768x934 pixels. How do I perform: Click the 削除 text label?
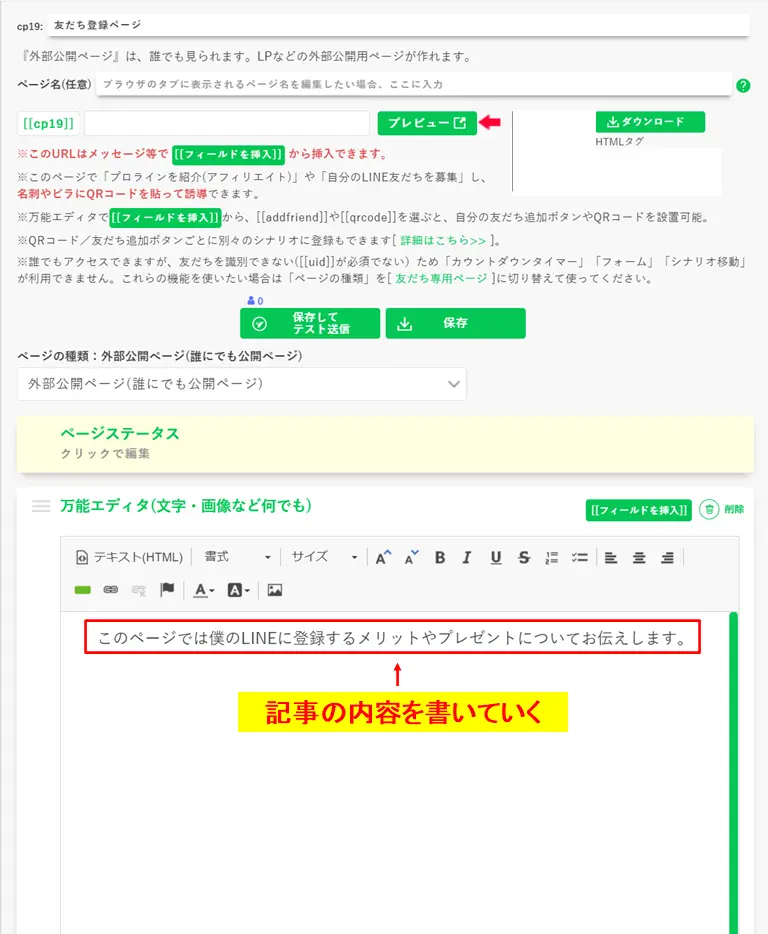point(734,509)
